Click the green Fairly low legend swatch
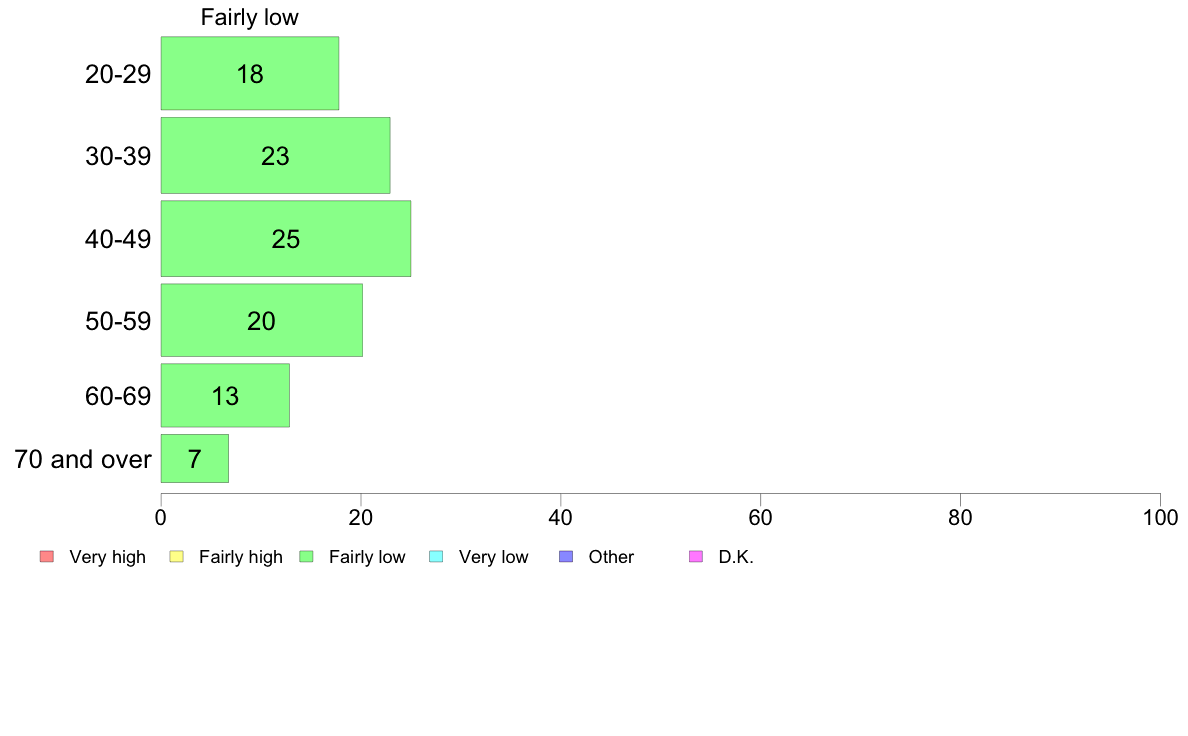Viewport: 1188px width, 736px height. (x=307, y=556)
